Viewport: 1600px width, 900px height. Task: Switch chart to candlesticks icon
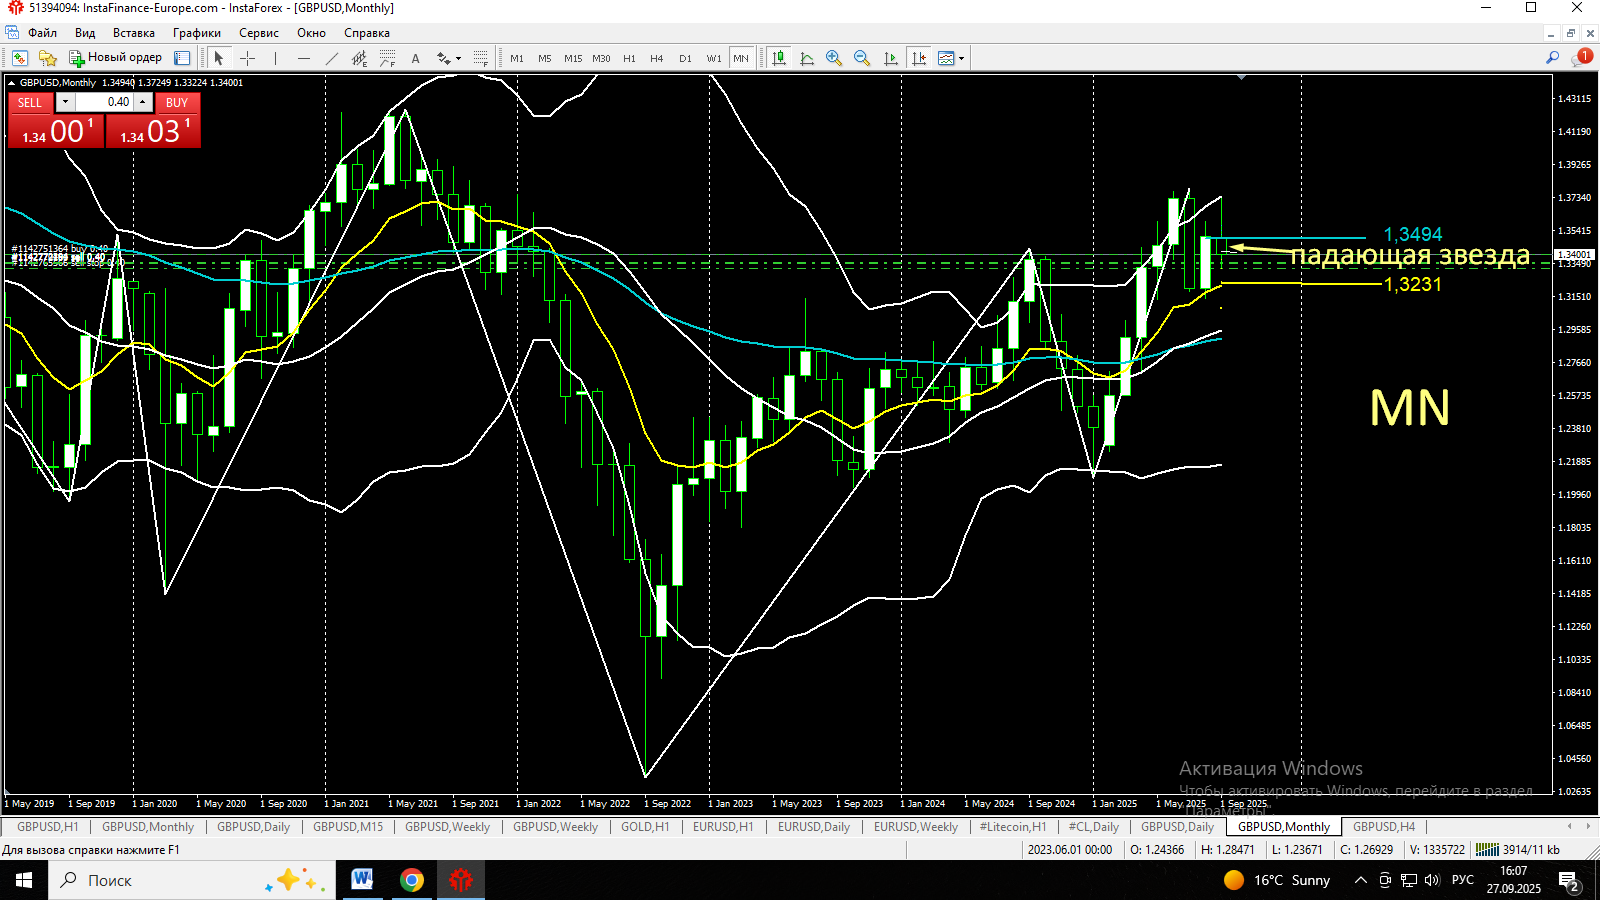(x=779, y=58)
